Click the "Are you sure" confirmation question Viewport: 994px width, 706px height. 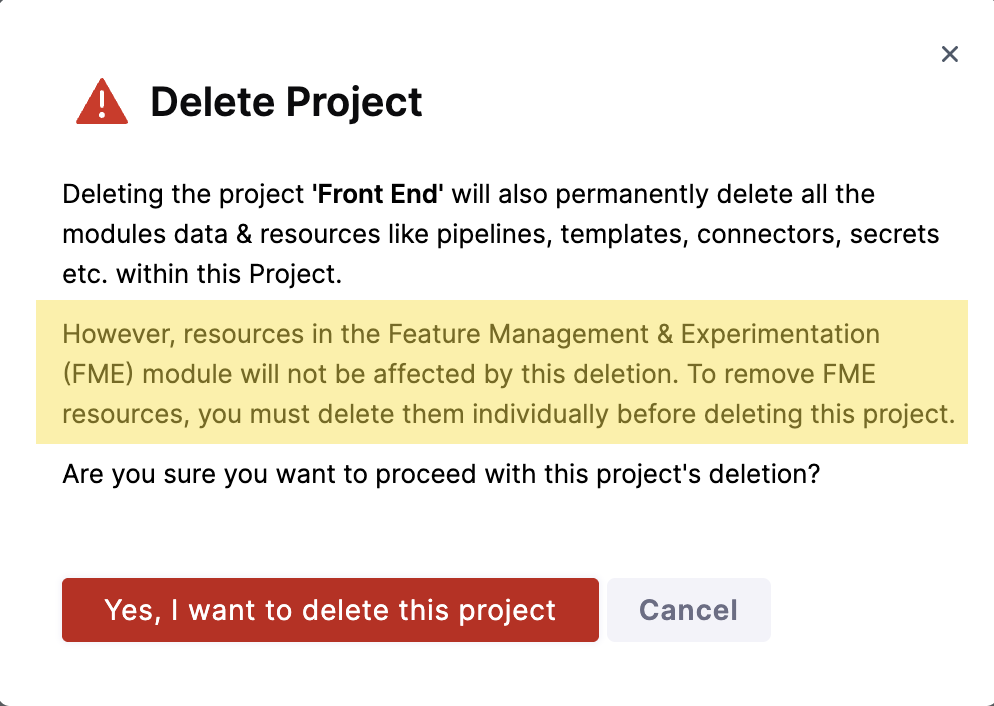coord(441,473)
